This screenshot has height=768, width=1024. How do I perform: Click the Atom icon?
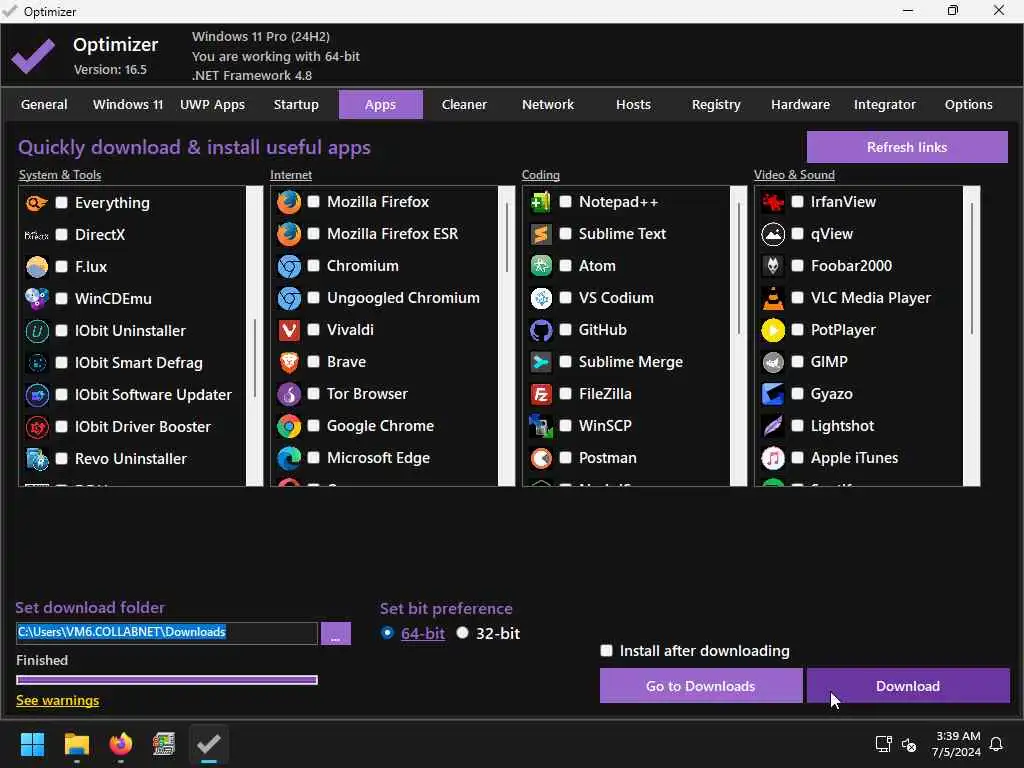click(x=541, y=266)
